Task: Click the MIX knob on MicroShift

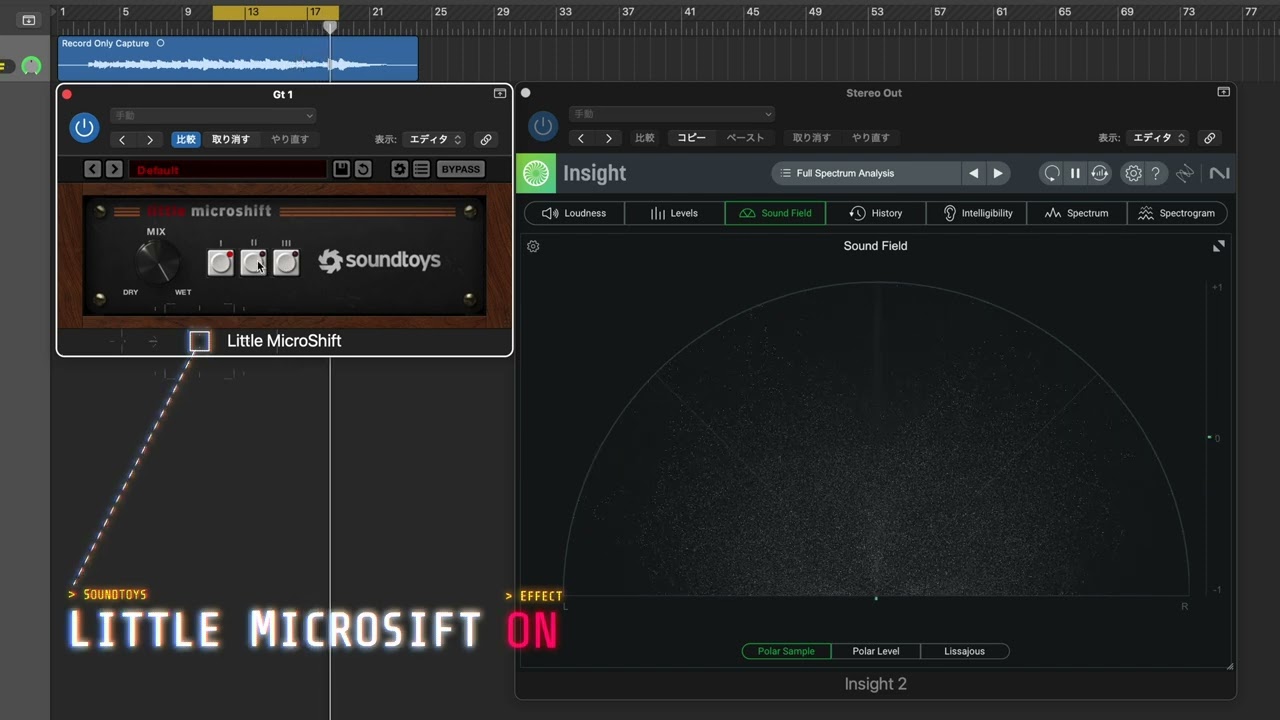Action: (x=158, y=262)
